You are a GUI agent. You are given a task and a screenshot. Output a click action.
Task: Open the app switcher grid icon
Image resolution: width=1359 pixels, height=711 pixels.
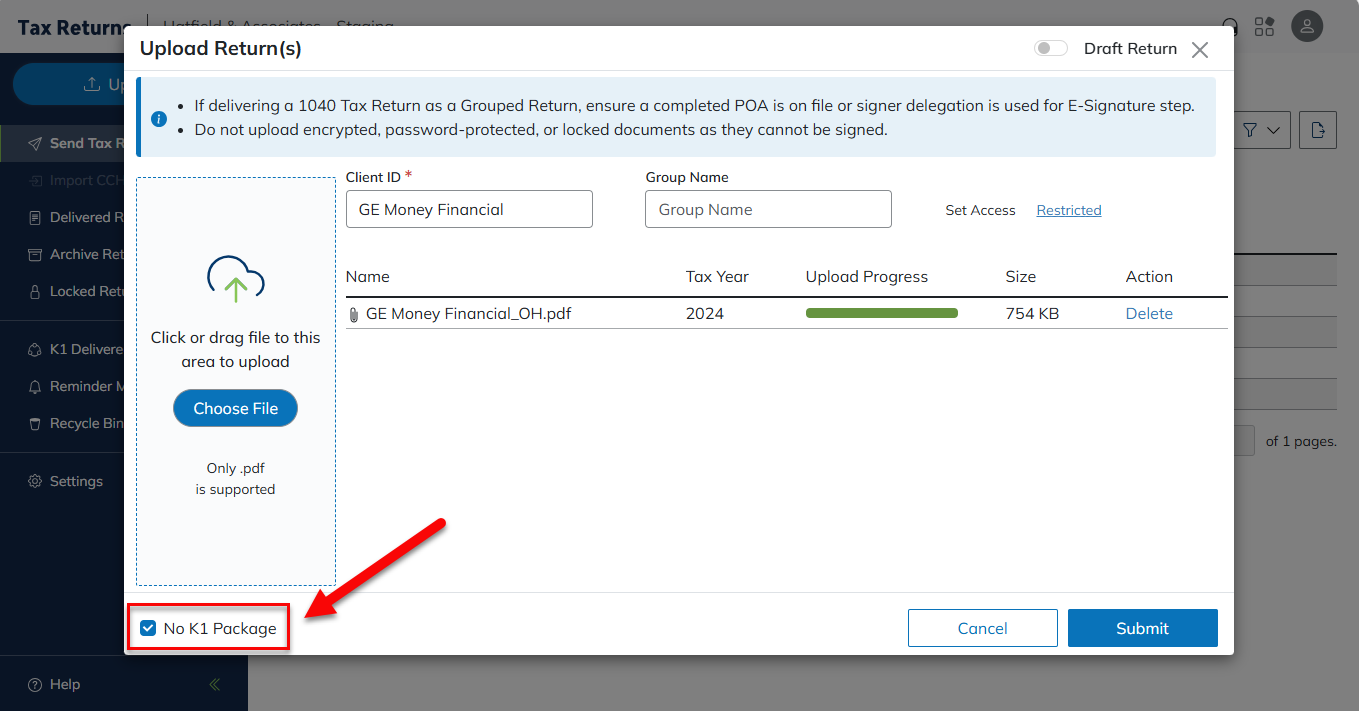(x=1264, y=27)
